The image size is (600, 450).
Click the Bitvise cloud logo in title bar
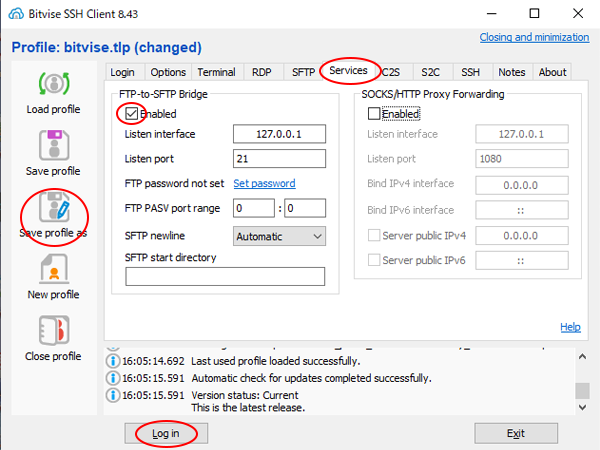[16, 14]
